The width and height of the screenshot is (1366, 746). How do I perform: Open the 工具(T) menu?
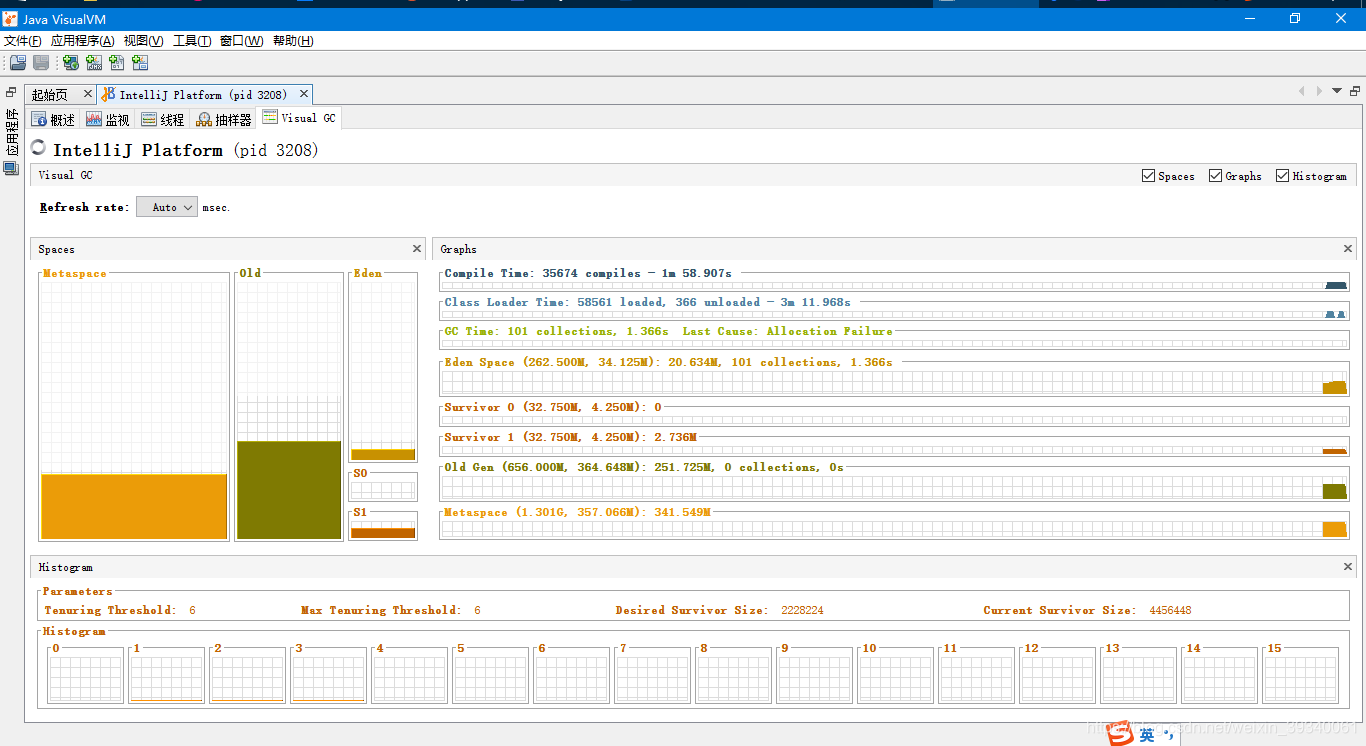tap(192, 41)
